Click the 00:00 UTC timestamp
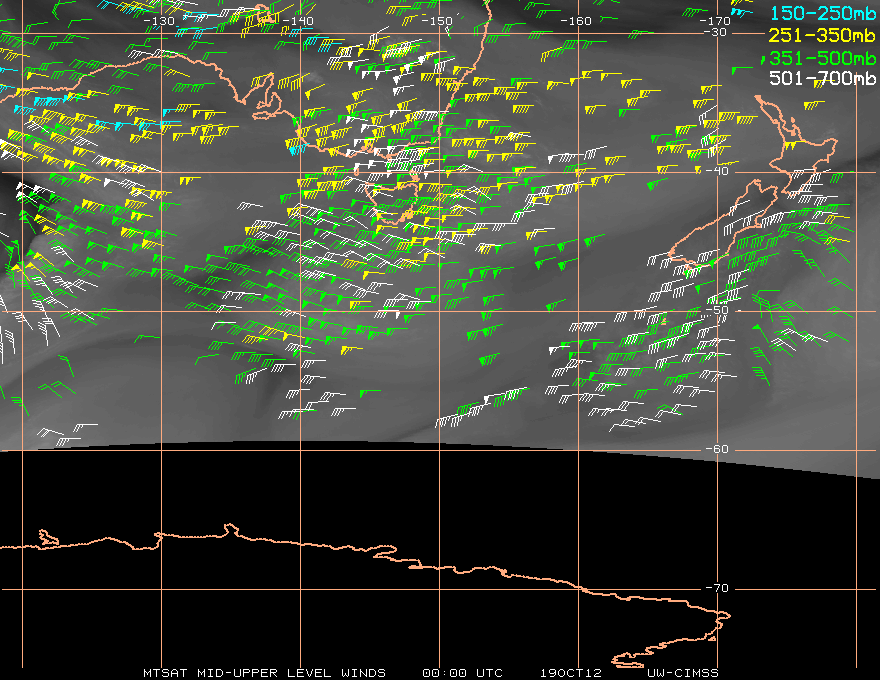This screenshot has width=880, height=680. [x=462, y=673]
